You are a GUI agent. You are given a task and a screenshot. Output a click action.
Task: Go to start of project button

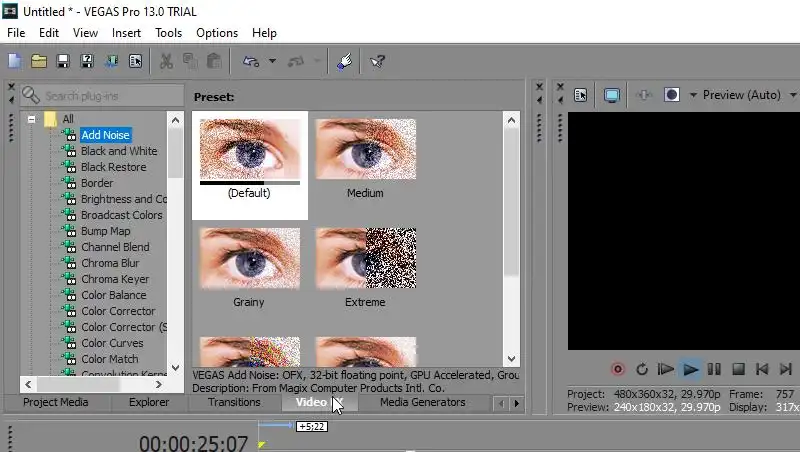[x=762, y=369]
